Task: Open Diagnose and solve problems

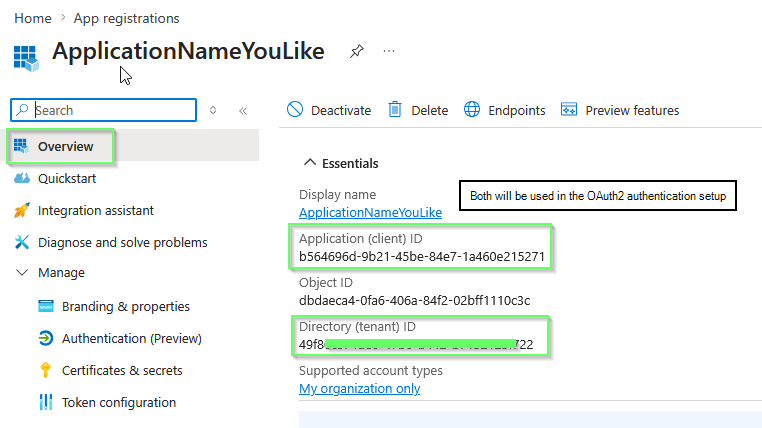Action: (x=122, y=242)
